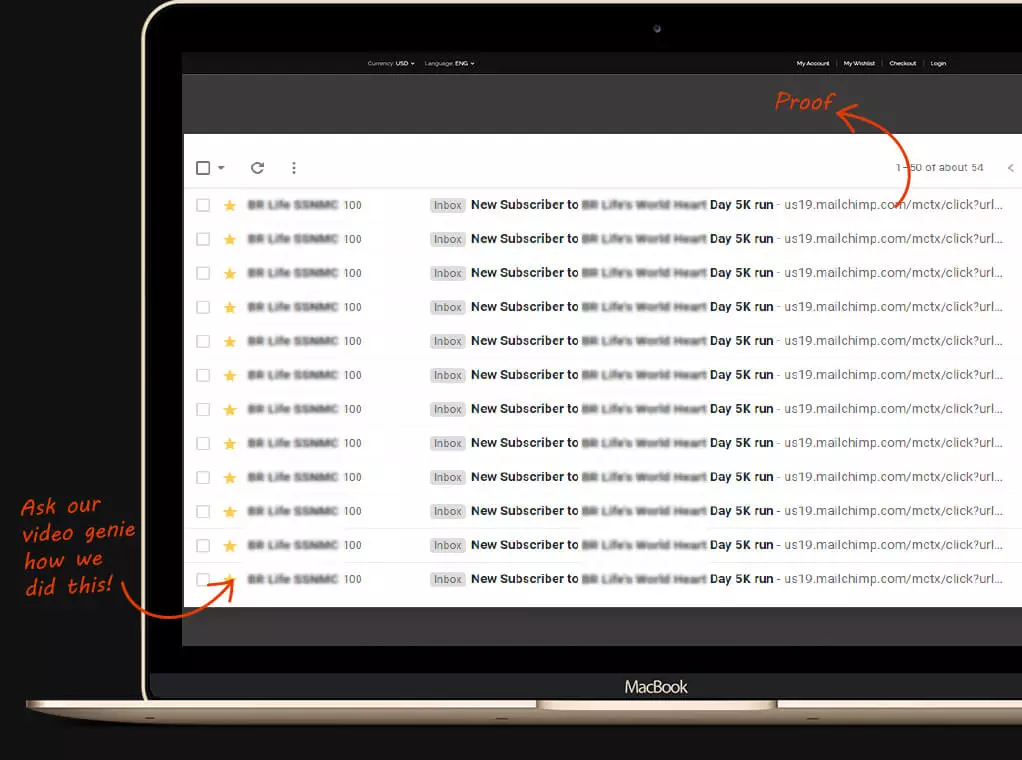The width and height of the screenshot is (1022, 760).
Task: Toggle the star on the ninth email
Action: (229, 478)
